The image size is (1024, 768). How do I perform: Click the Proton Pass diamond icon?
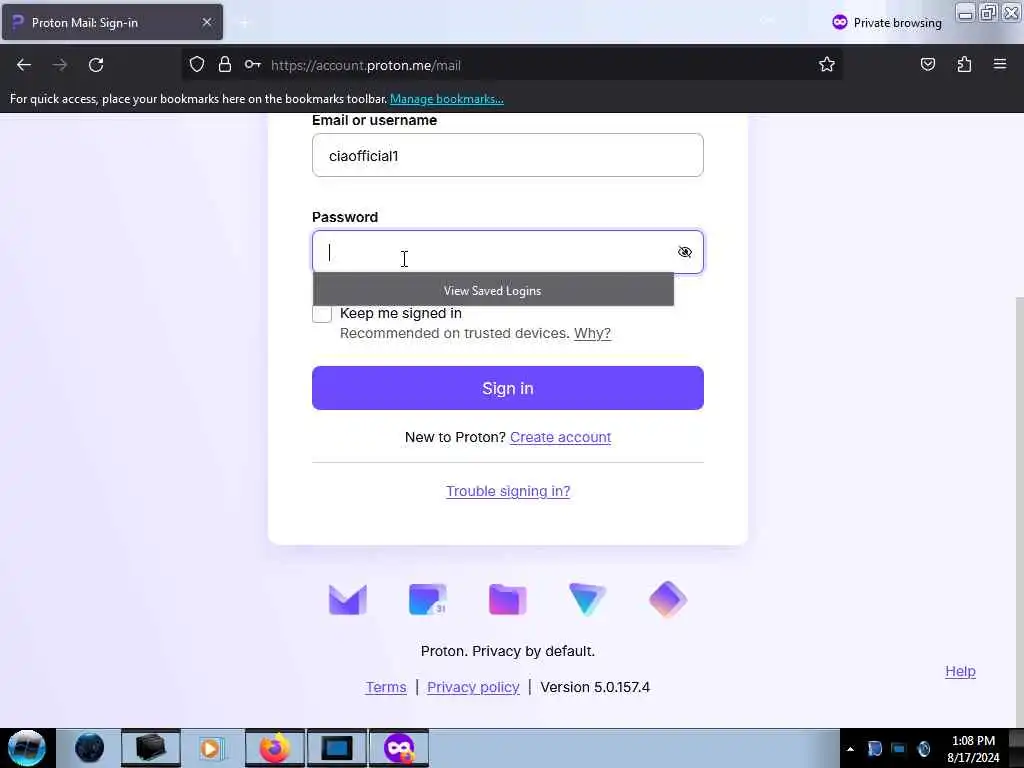point(667,600)
